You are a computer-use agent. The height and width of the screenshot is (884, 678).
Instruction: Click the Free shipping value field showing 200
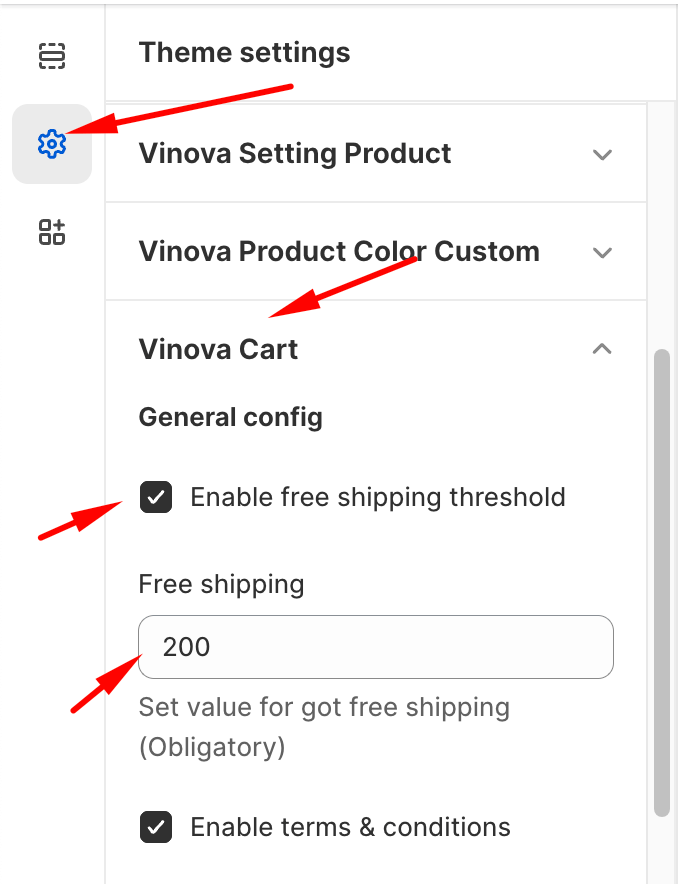pyautogui.click(x=376, y=647)
